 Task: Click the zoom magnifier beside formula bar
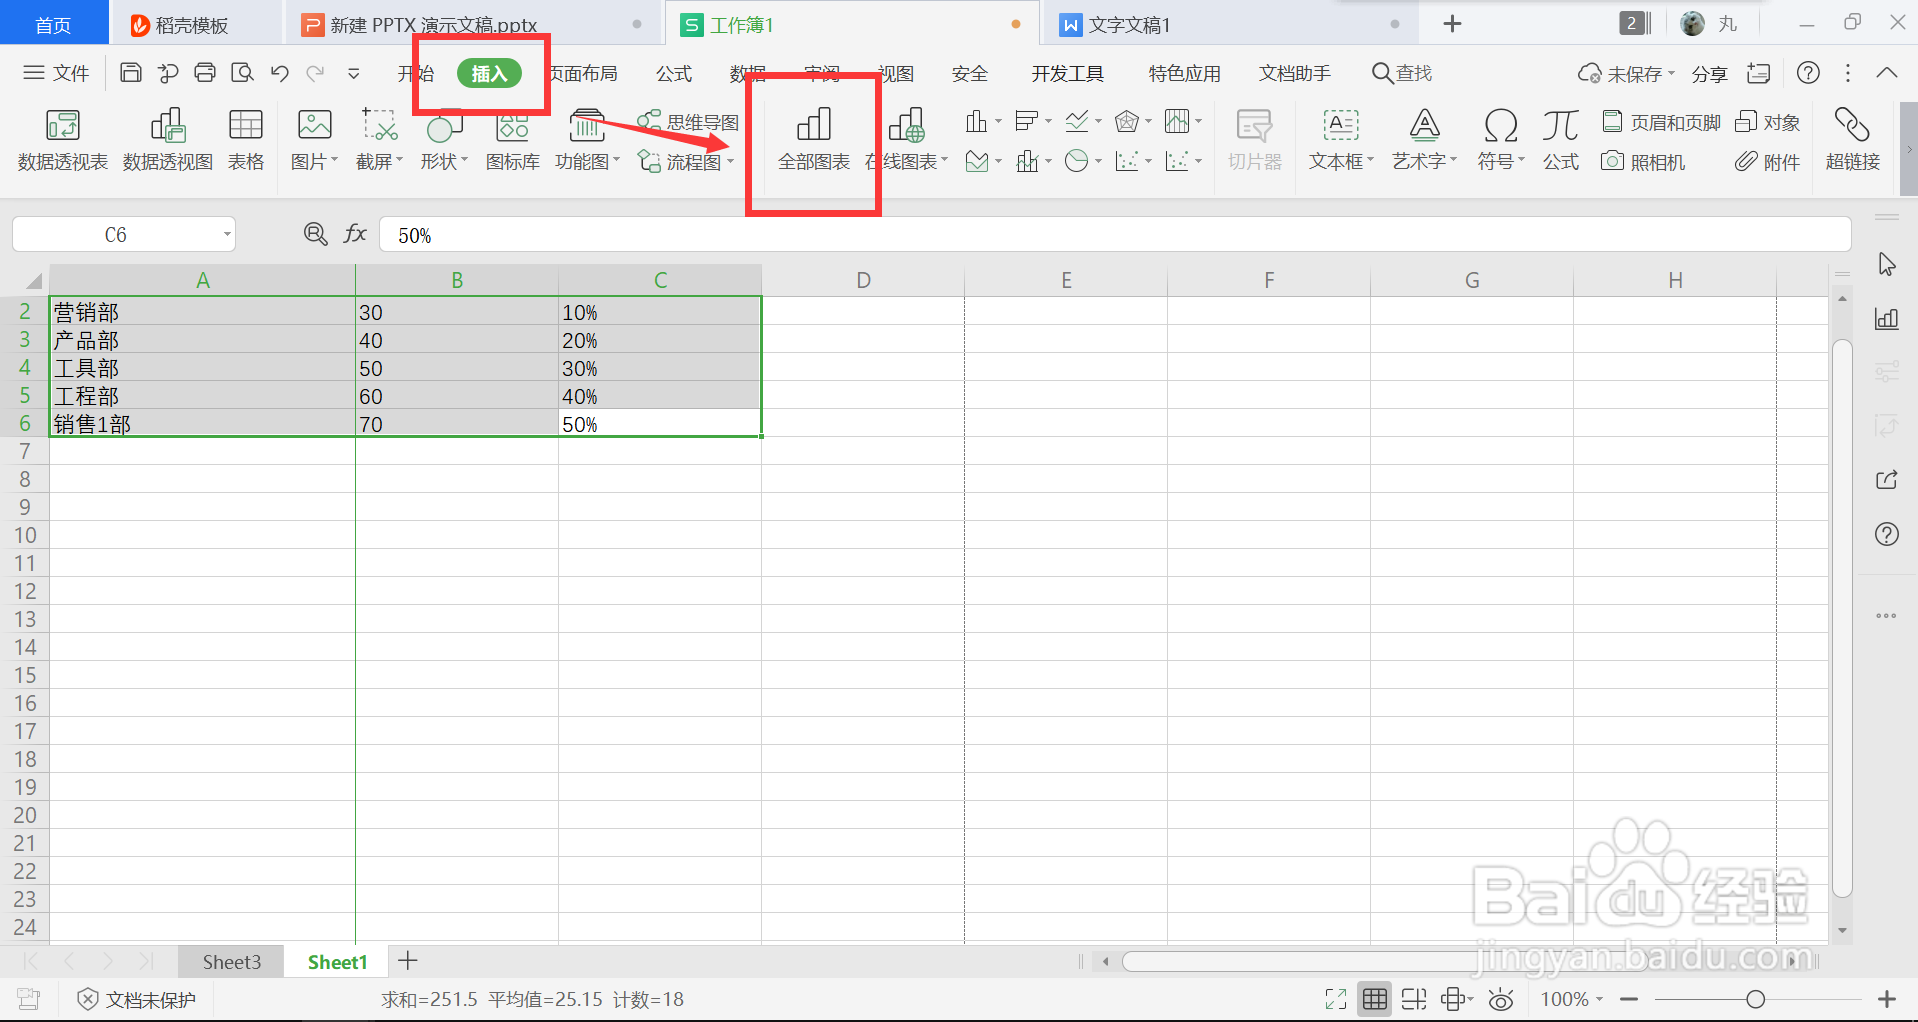[x=315, y=234]
